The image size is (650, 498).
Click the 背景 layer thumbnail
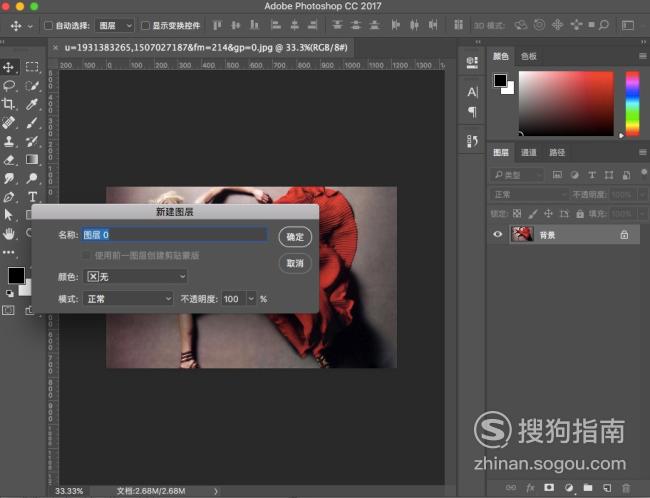[x=522, y=234]
